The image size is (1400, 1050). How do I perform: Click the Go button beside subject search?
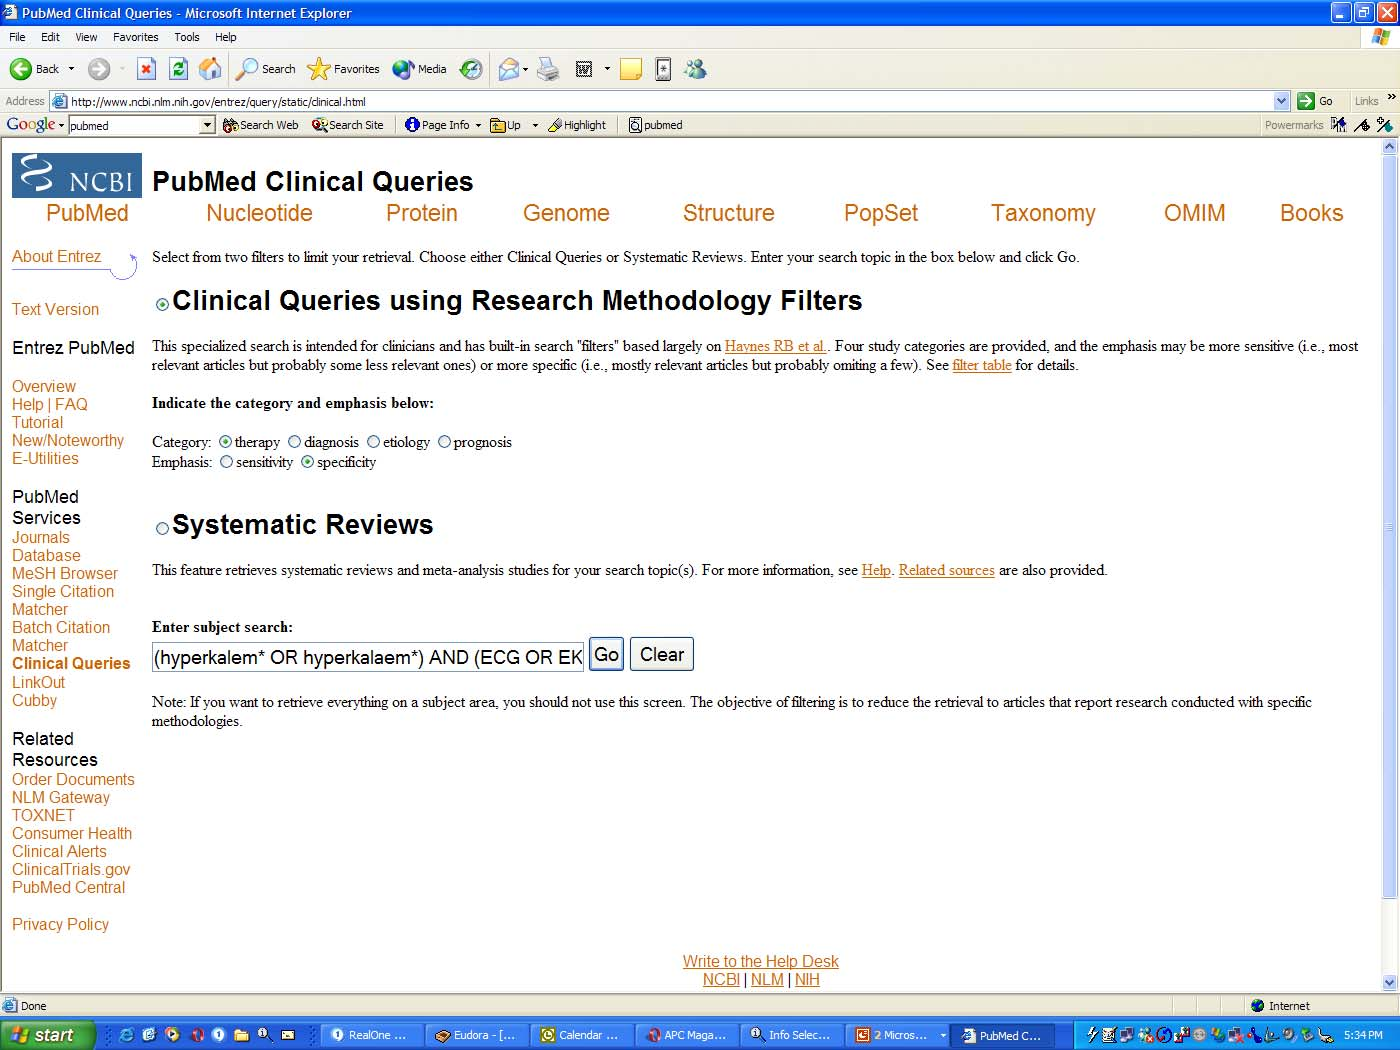point(606,654)
